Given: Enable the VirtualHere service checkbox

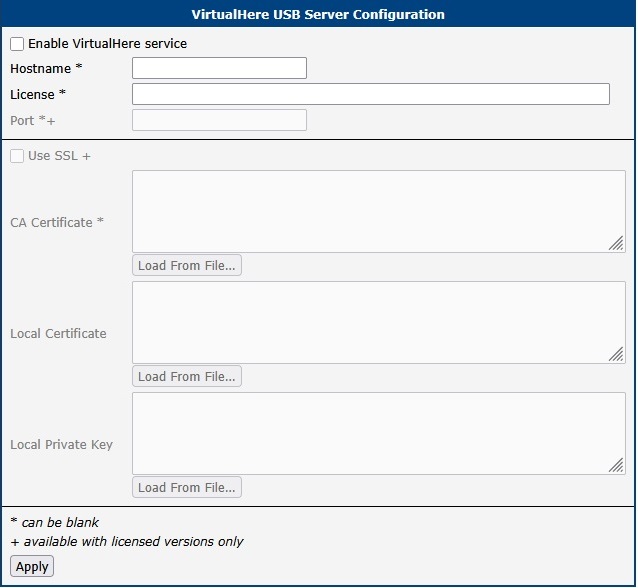Looking at the screenshot, I should [x=17, y=44].
